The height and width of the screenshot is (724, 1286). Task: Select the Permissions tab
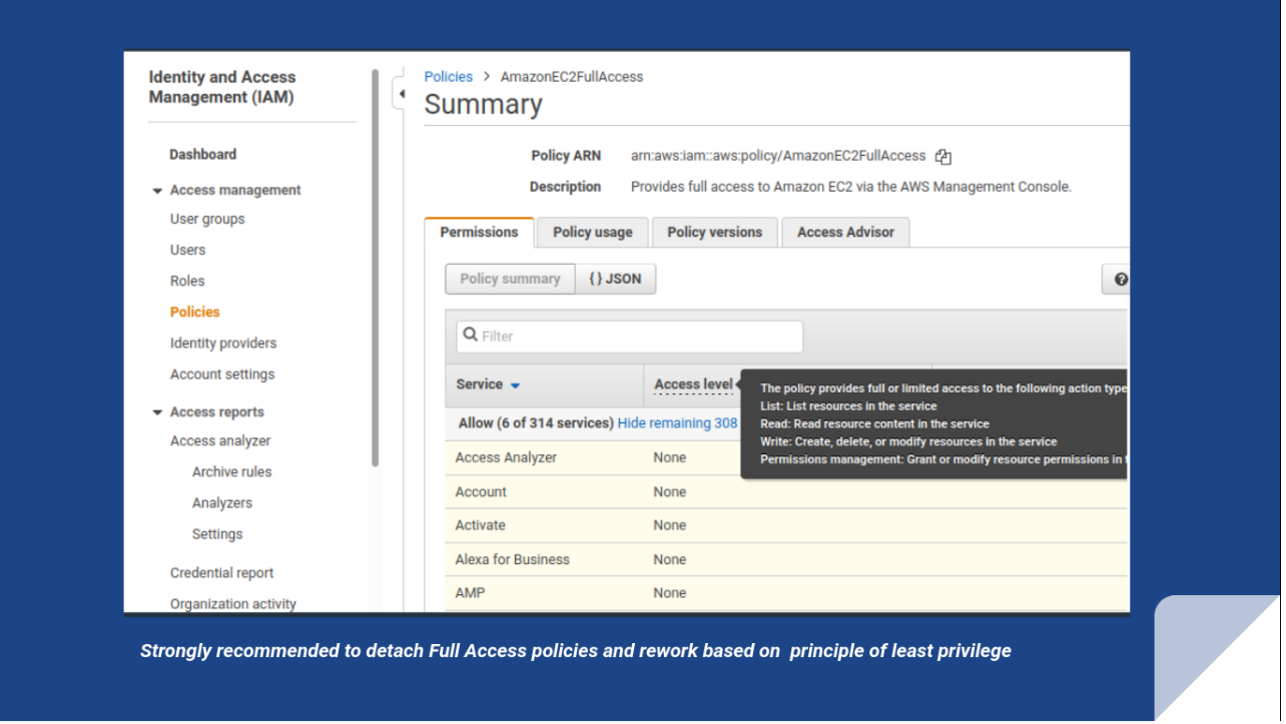(479, 232)
